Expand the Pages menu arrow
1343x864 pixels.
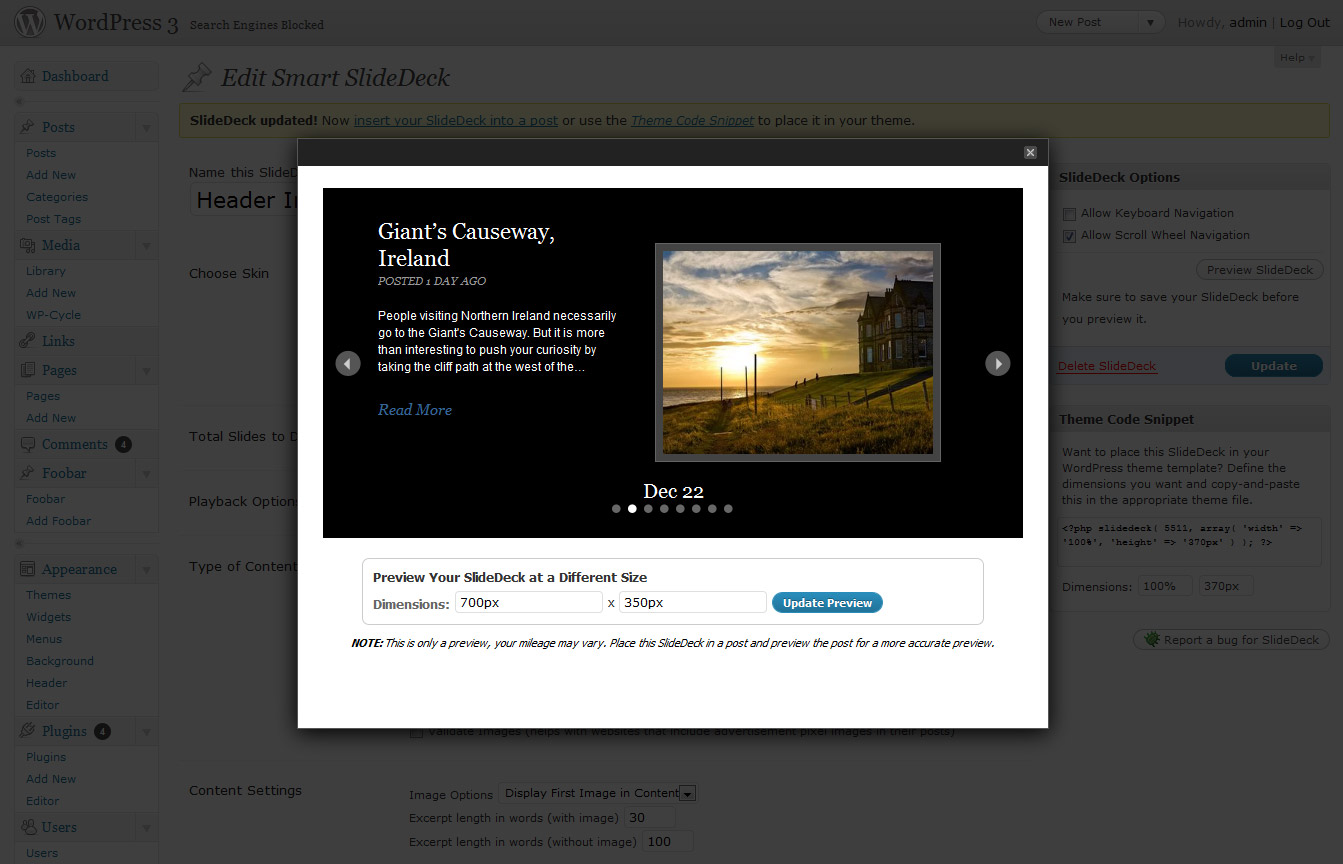coord(146,371)
